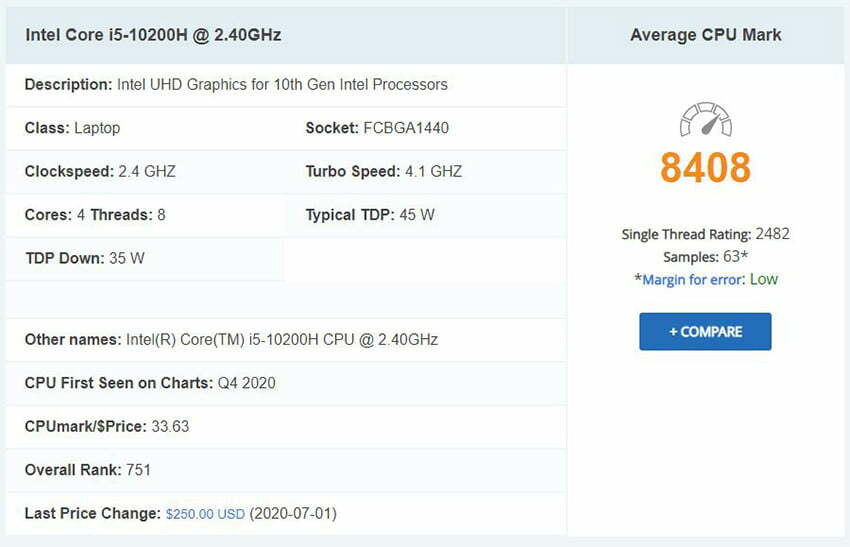Select the Turbo Speed: 4.1 GHZ value
Screen dimensions: 850x547
click(384, 171)
